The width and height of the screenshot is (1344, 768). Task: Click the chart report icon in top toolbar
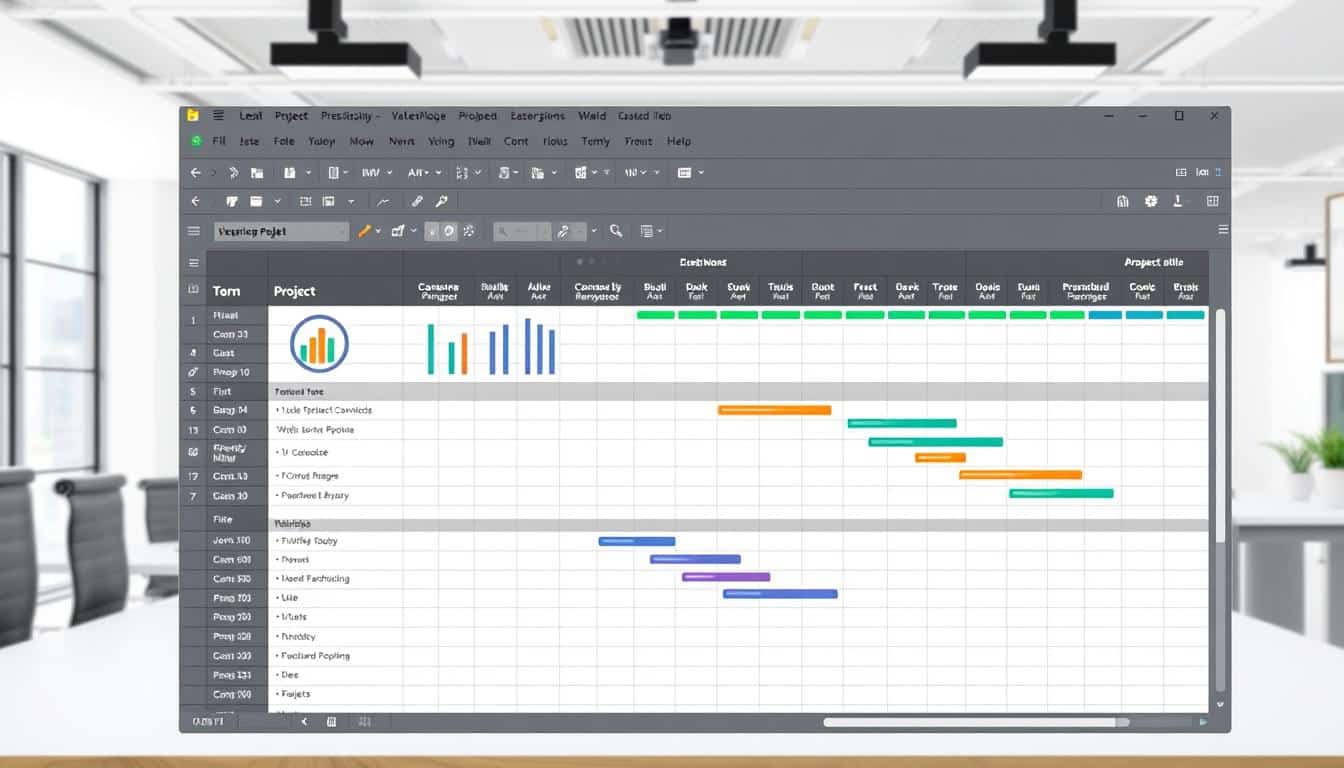580,173
